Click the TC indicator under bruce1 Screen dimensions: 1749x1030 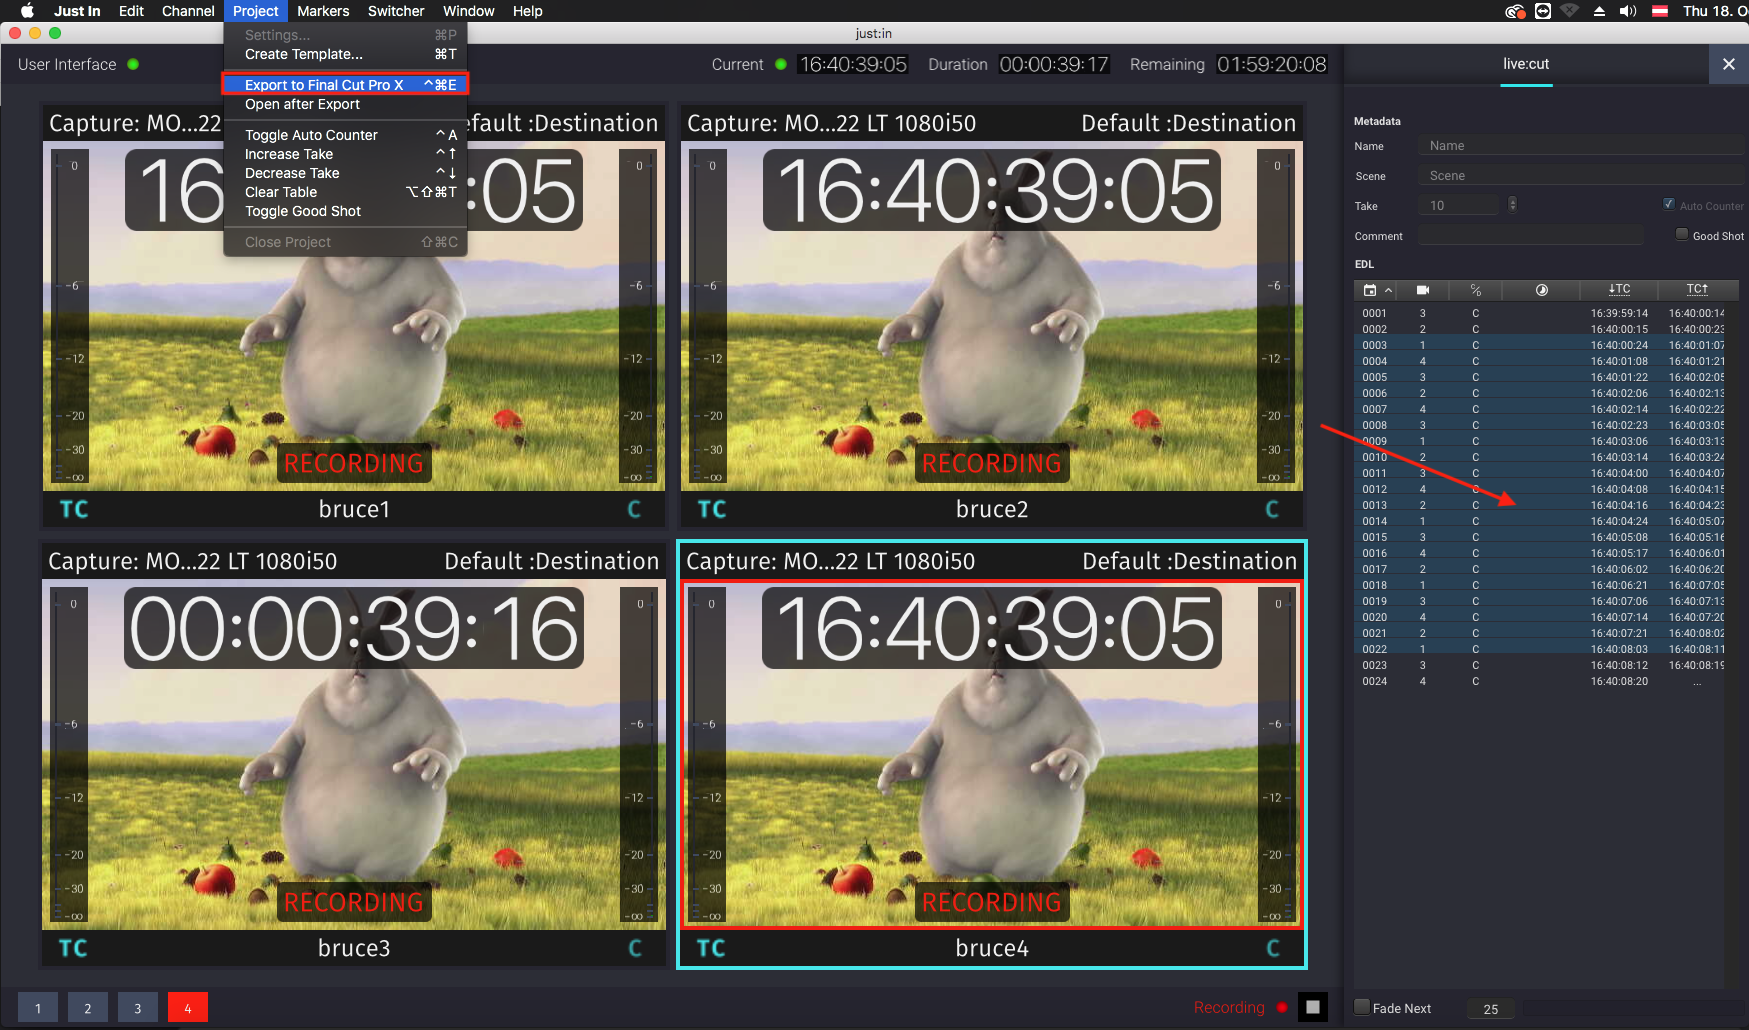74,510
